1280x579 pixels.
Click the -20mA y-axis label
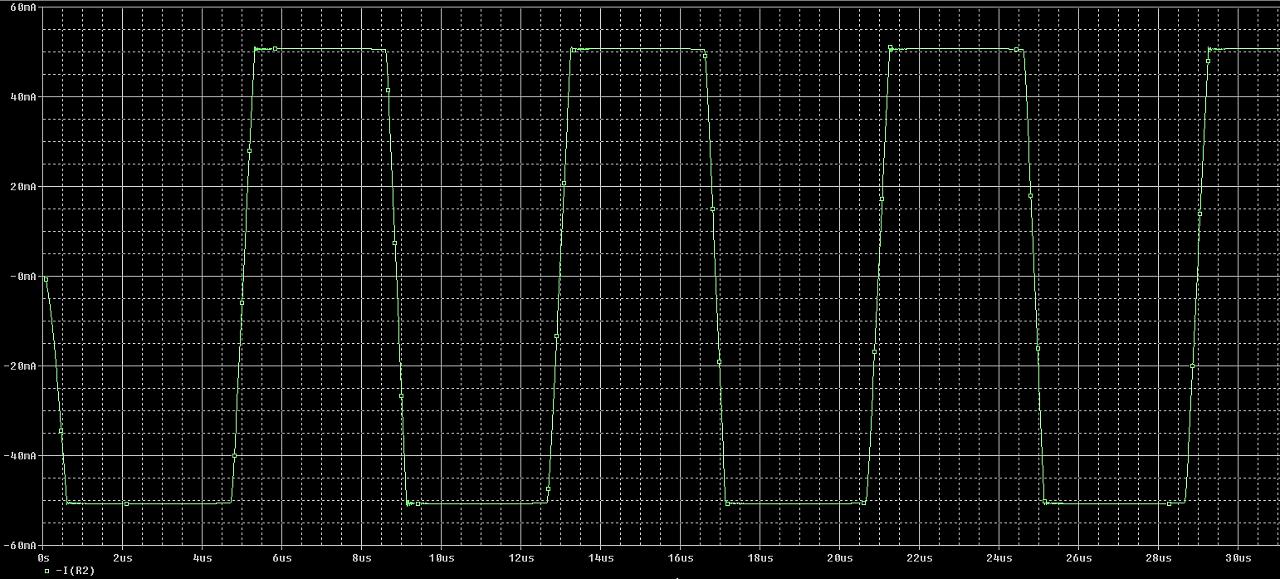(20, 366)
